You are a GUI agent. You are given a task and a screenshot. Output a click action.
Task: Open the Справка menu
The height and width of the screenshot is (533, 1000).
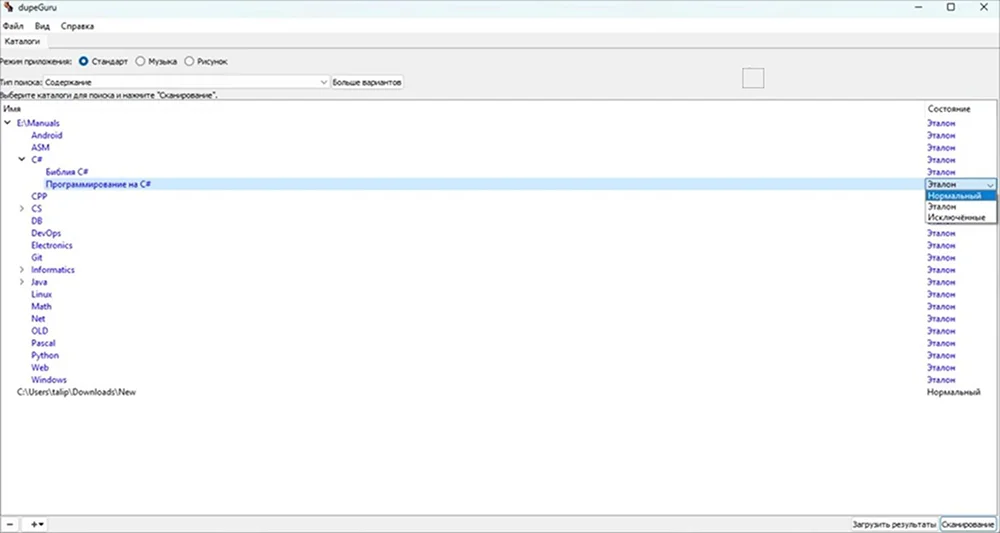pyautogui.click(x=78, y=25)
